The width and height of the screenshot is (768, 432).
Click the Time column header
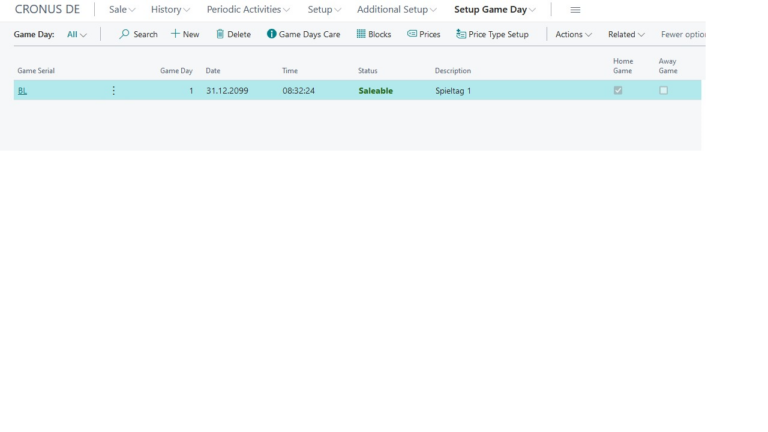pyautogui.click(x=289, y=71)
